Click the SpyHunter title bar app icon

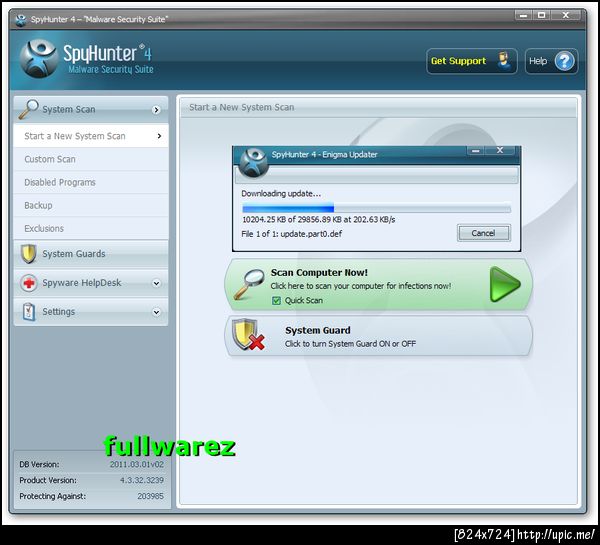click(x=21, y=20)
